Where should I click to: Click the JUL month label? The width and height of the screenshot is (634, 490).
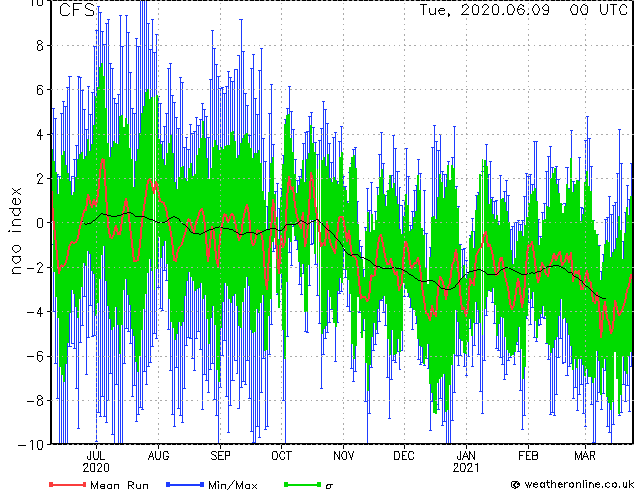(96, 456)
